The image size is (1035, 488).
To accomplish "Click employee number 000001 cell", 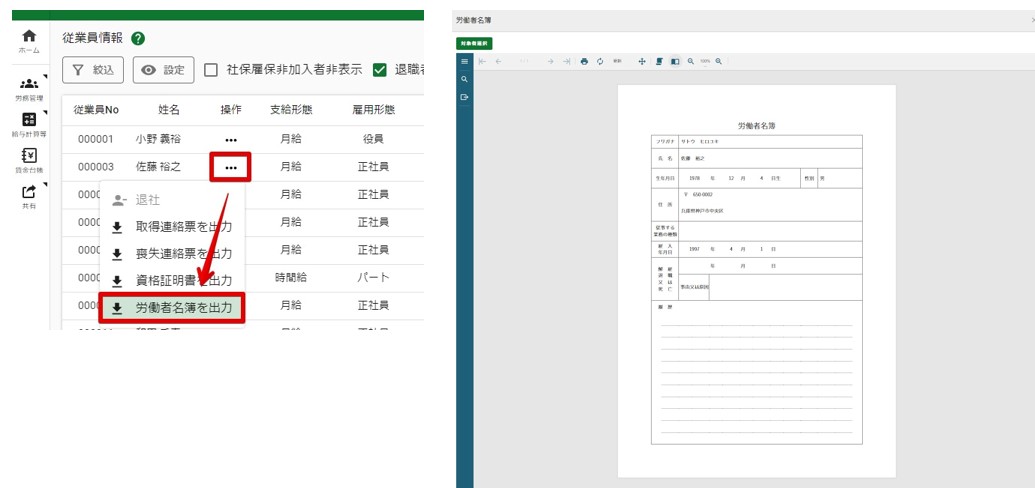I will coord(96,139).
